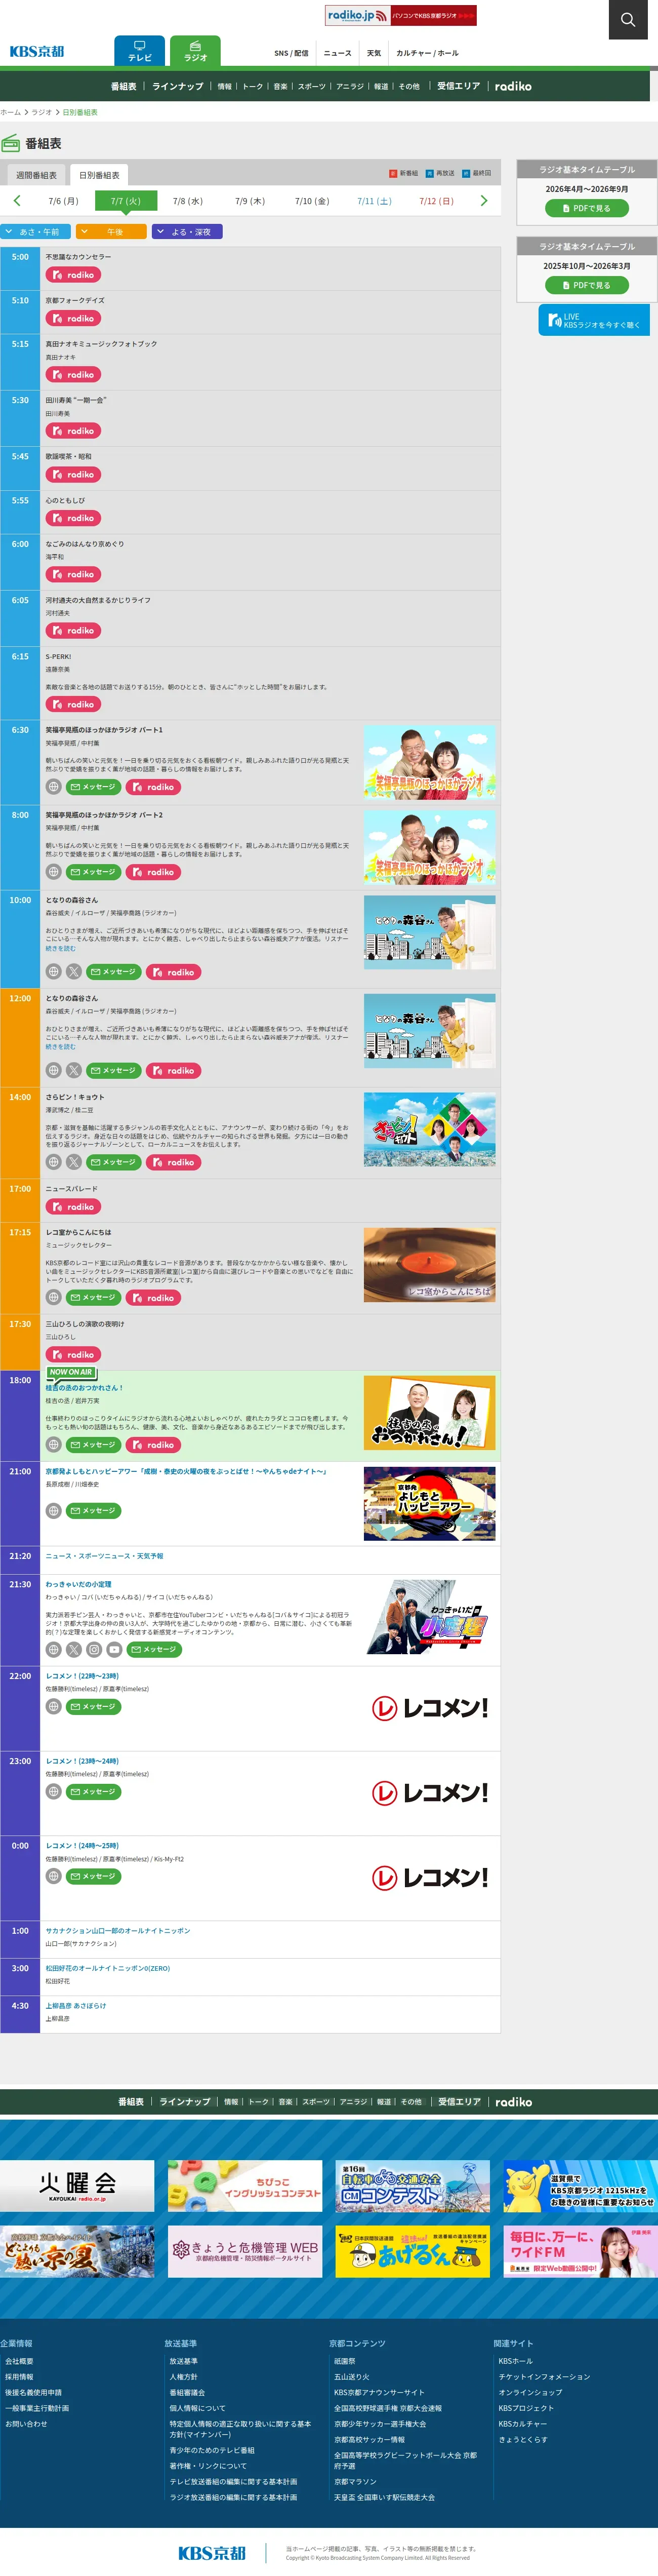This screenshot has width=658, height=2576.
Task: Click the KBS京都 header logo
Action: click(37, 52)
